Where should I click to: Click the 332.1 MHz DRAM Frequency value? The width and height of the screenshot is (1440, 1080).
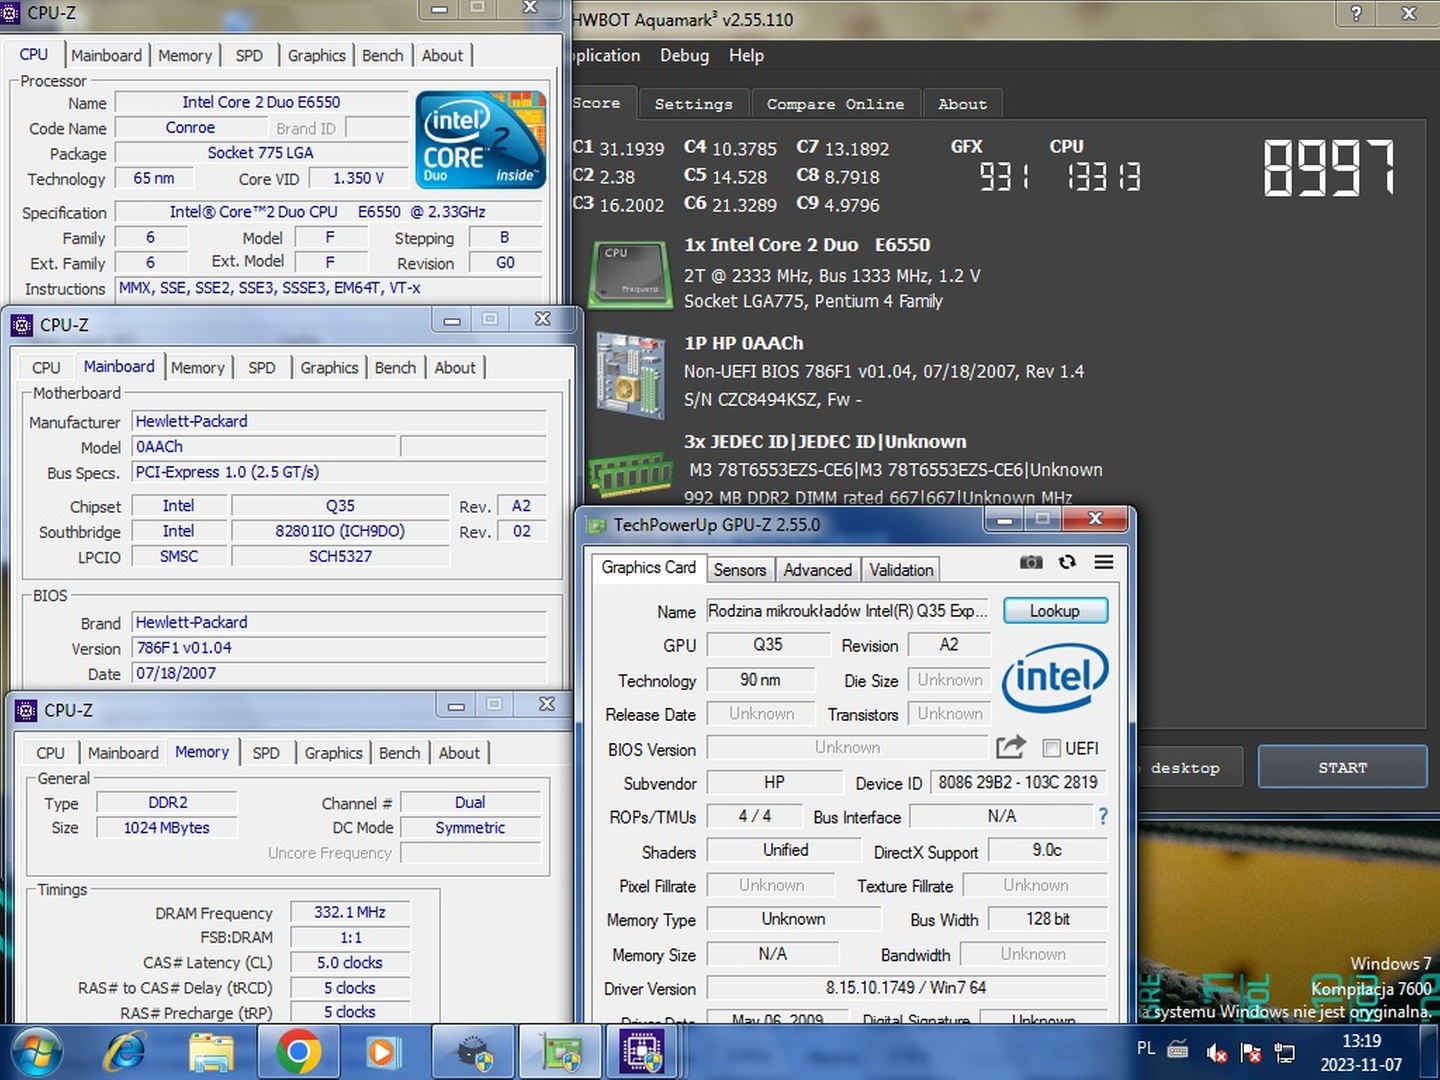pyautogui.click(x=350, y=912)
